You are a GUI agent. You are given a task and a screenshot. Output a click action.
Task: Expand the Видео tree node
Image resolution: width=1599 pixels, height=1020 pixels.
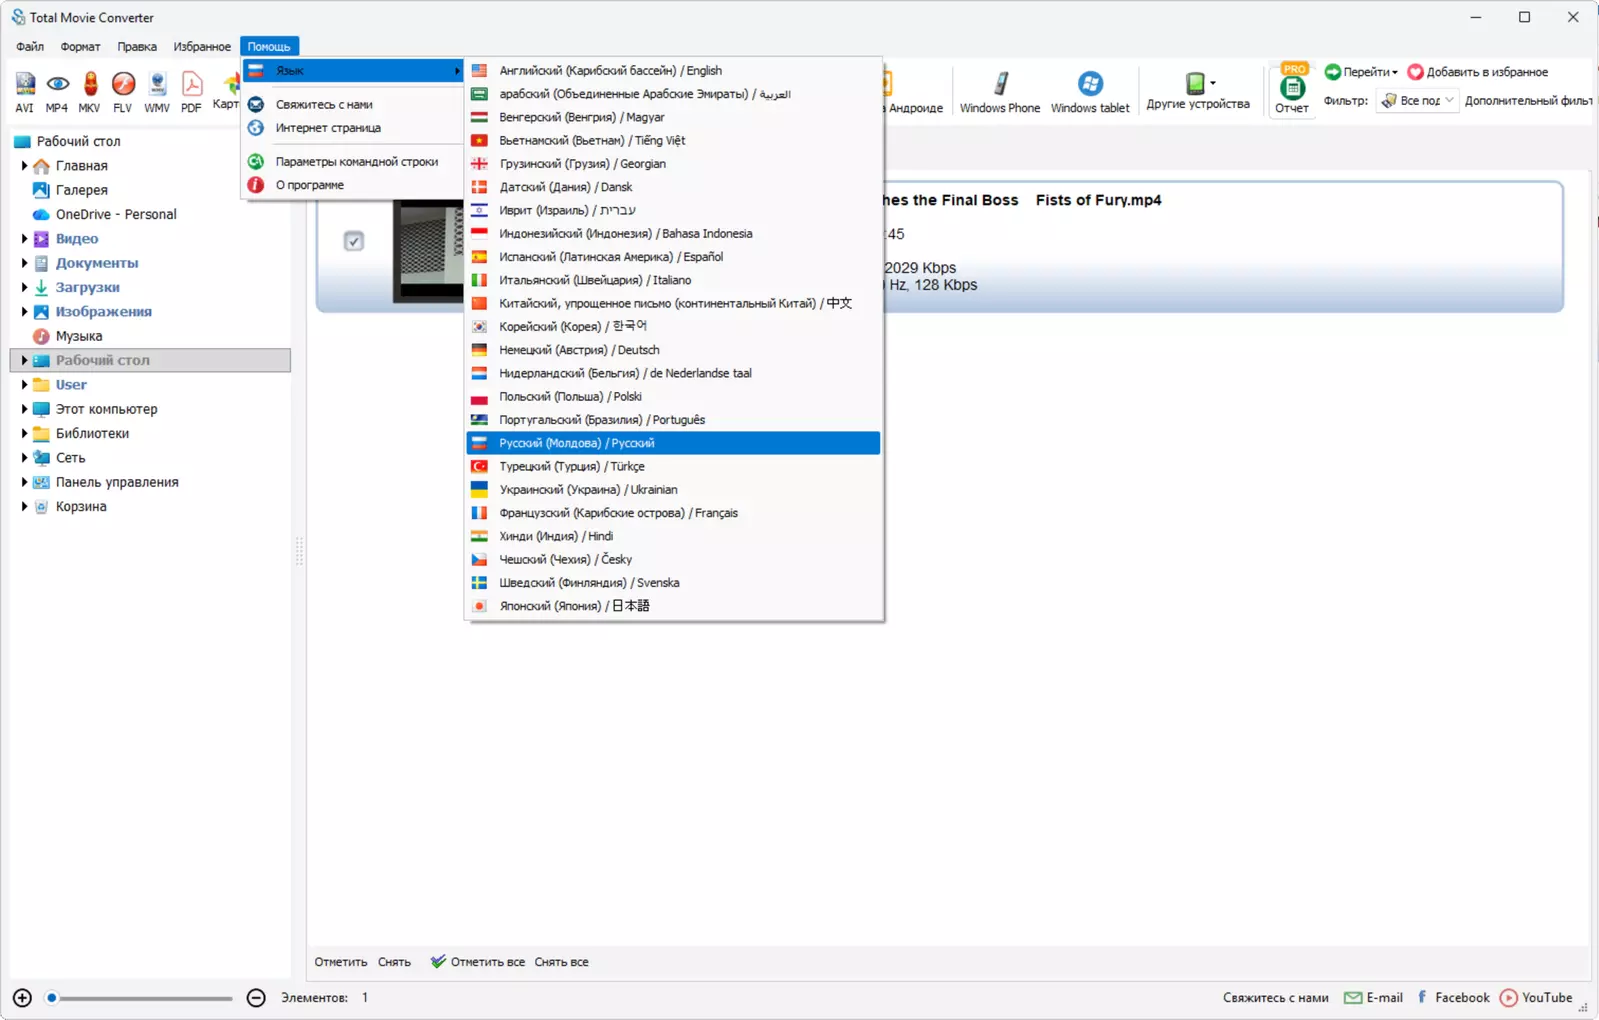pos(24,239)
